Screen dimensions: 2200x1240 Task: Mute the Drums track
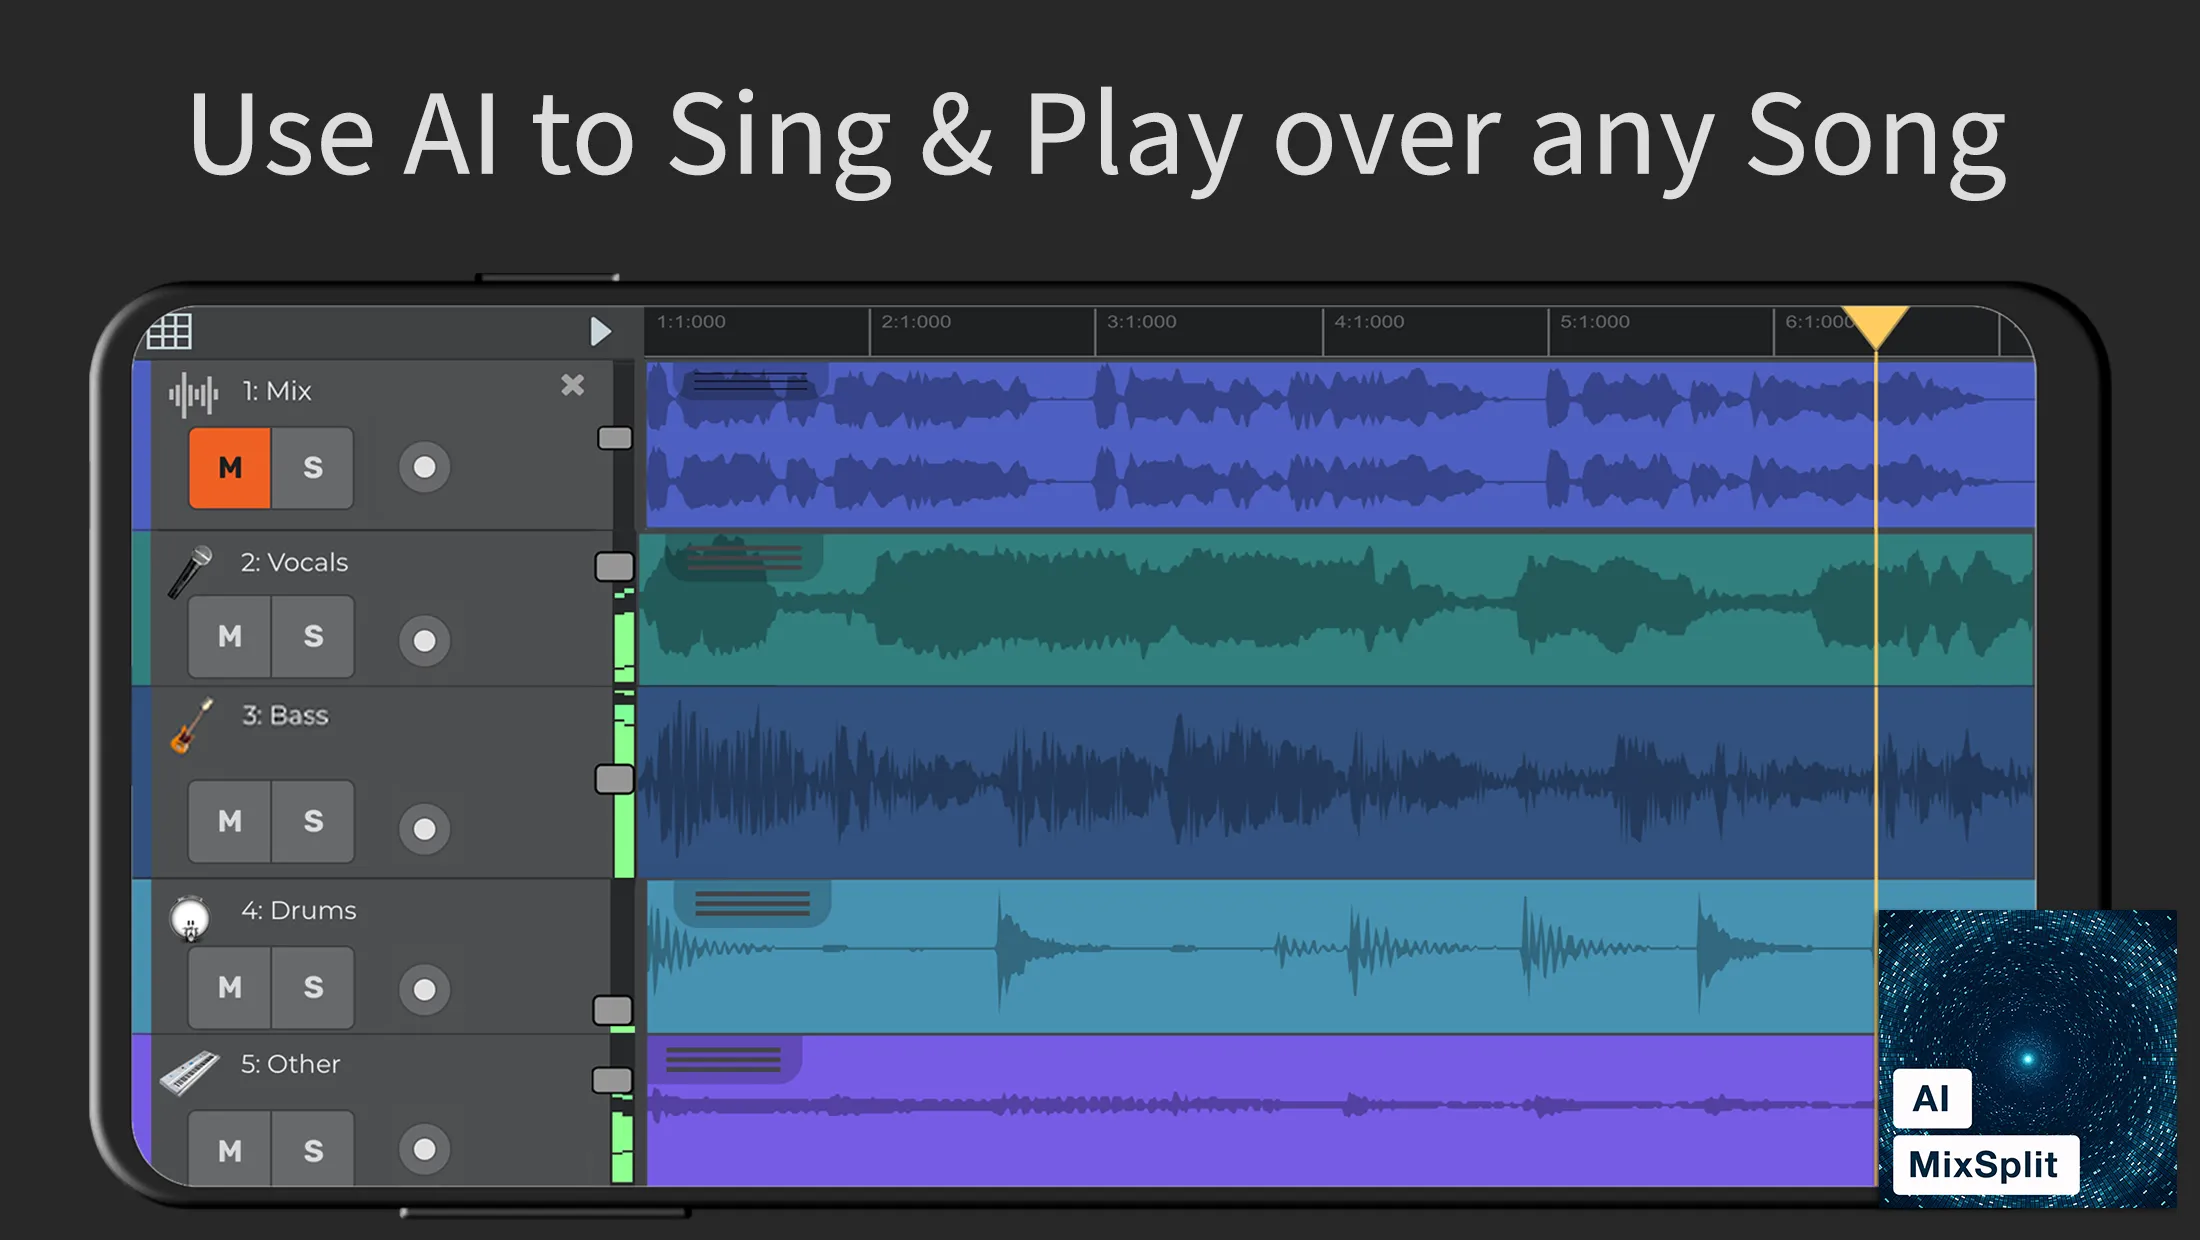[229, 988]
